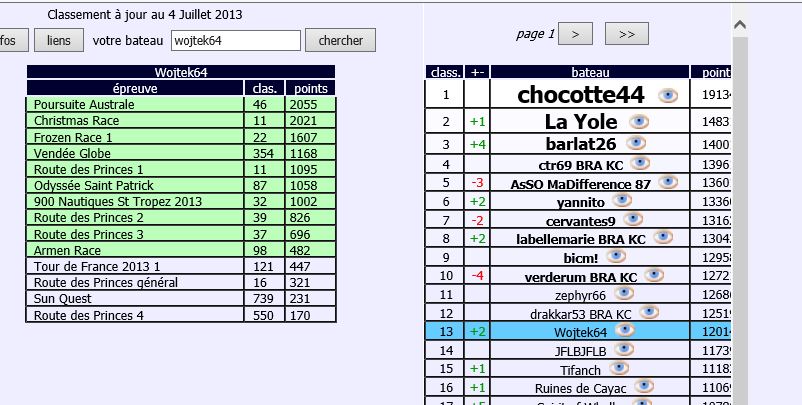This screenshot has width=802, height=405.
Task: Select Route des Princes général row
Action: [x=181, y=282]
